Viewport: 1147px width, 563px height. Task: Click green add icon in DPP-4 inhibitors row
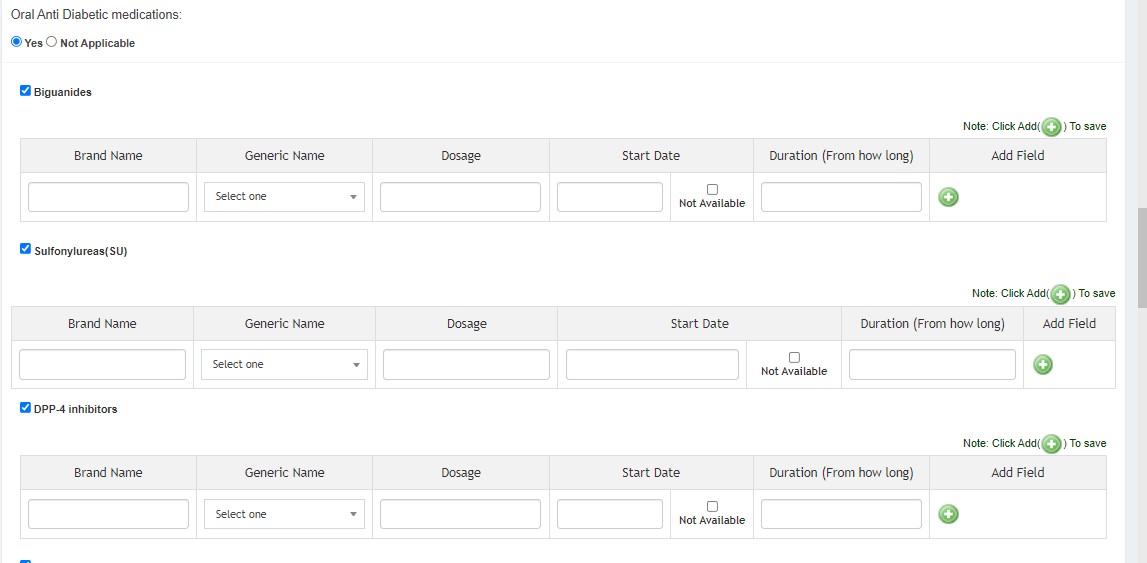948,514
